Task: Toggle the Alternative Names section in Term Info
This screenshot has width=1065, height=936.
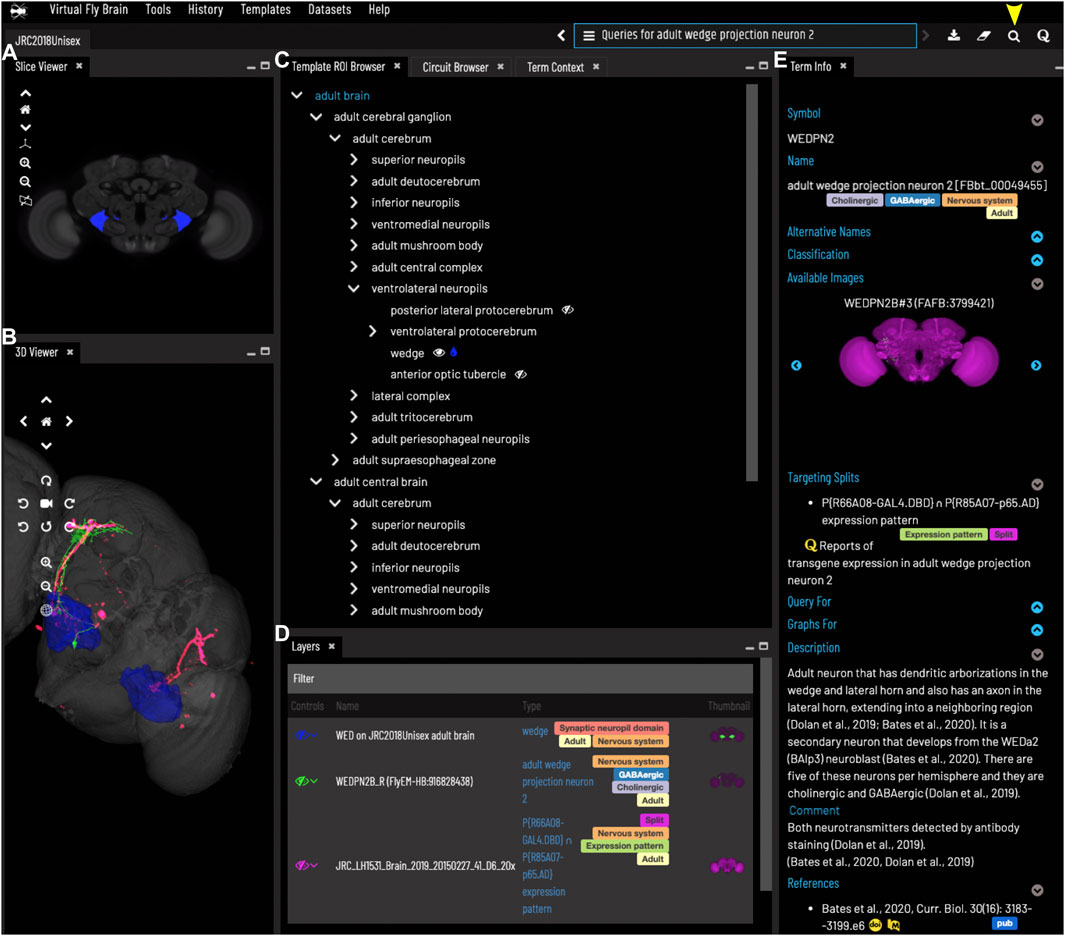Action: click(x=1037, y=237)
